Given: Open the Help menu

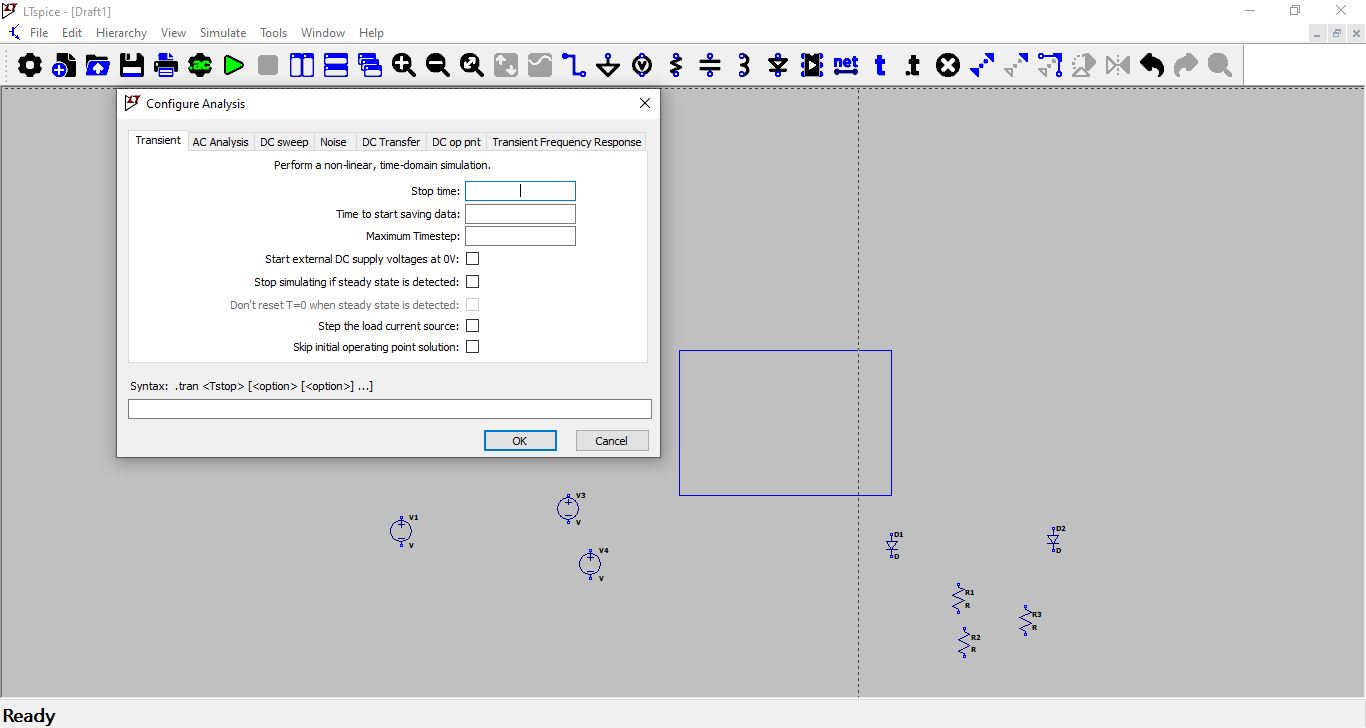Looking at the screenshot, I should point(371,33).
